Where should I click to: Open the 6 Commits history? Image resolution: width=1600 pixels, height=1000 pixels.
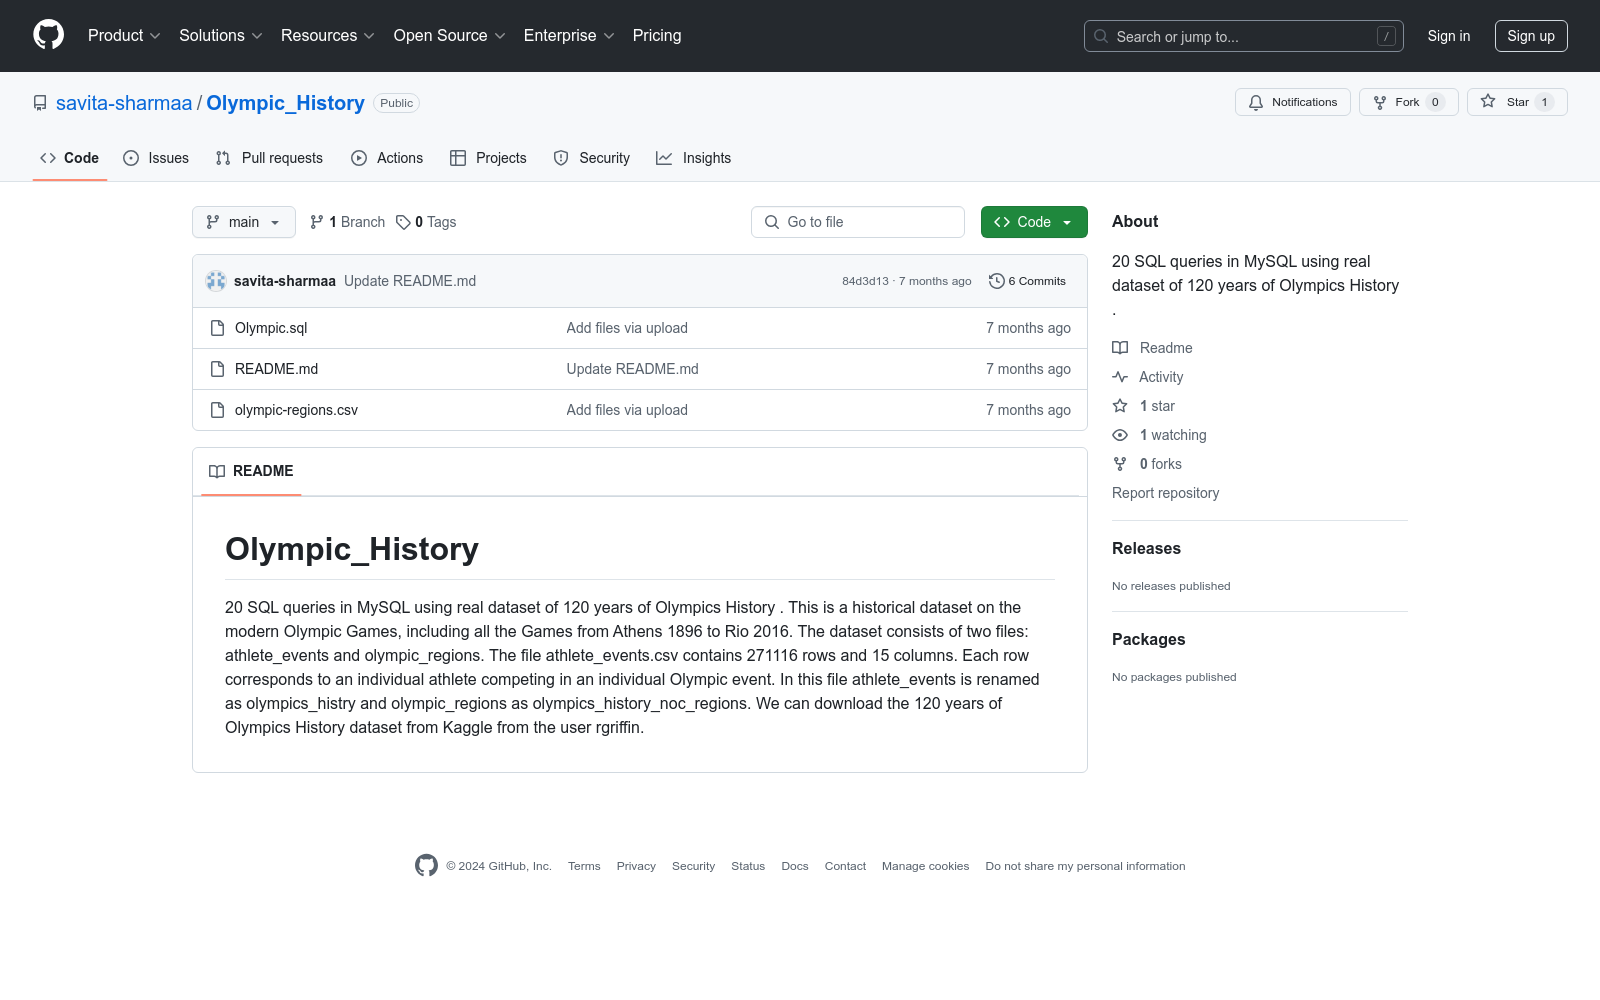click(1027, 281)
